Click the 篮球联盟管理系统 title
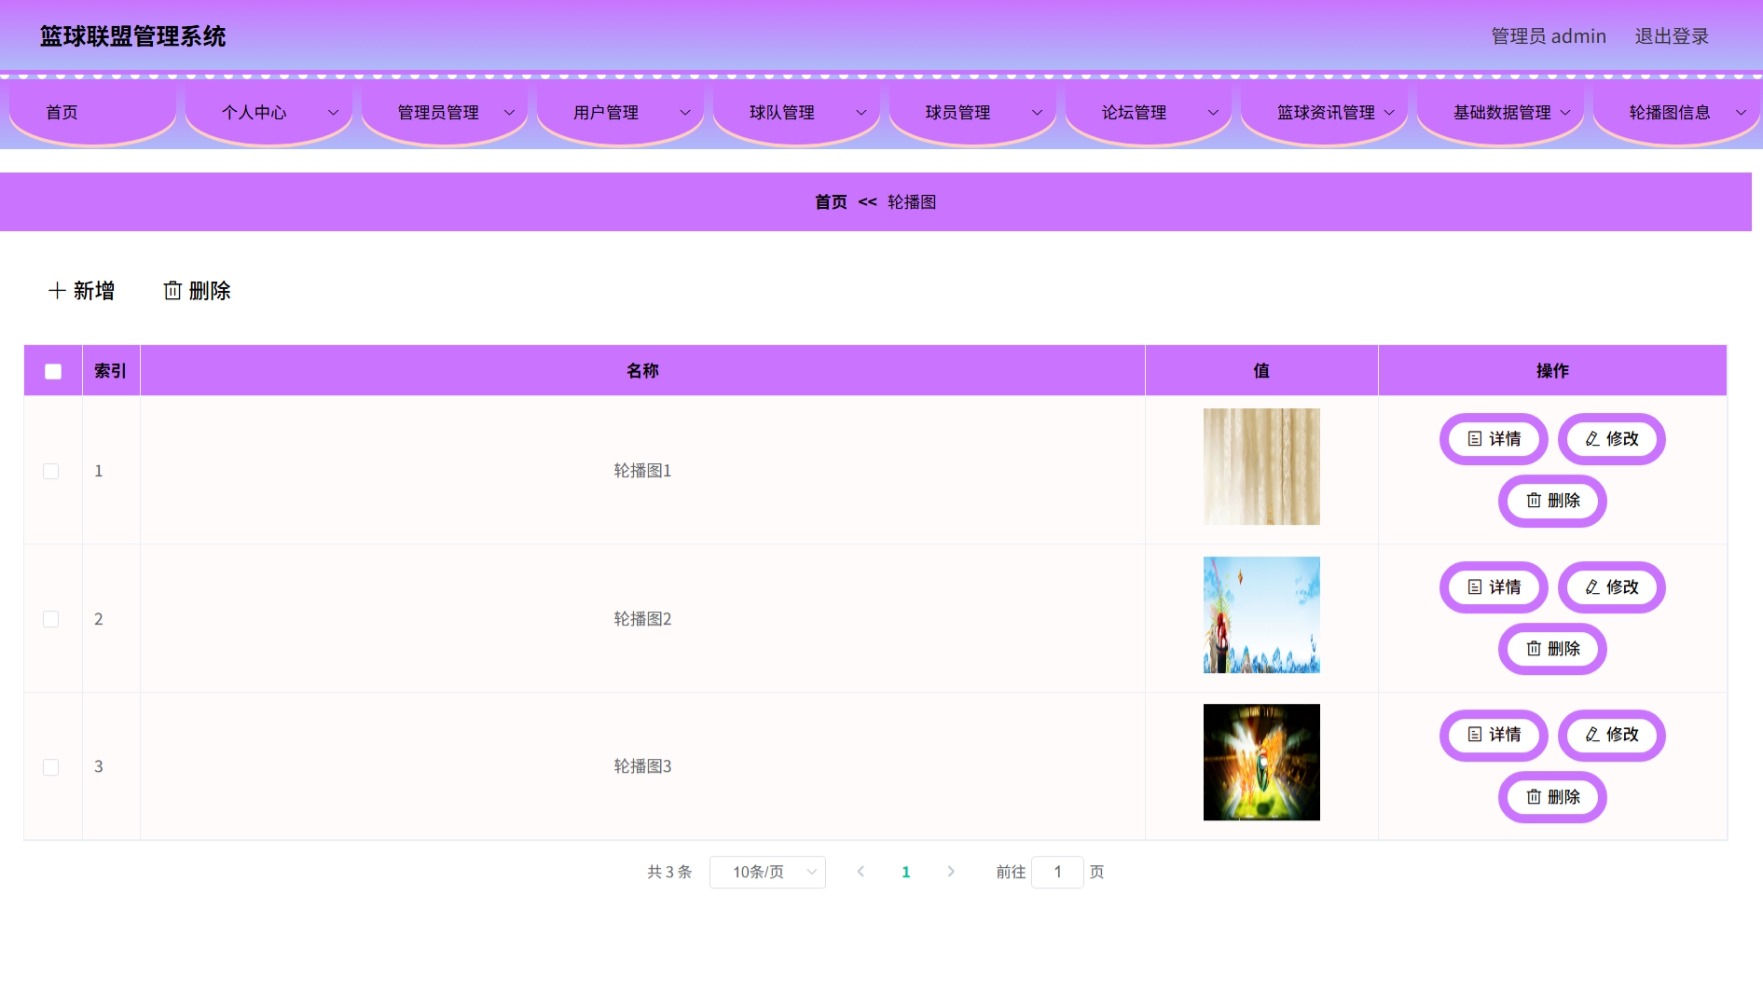Viewport: 1763px width, 1002px height. pyautogui.click(x=133, y=37)
